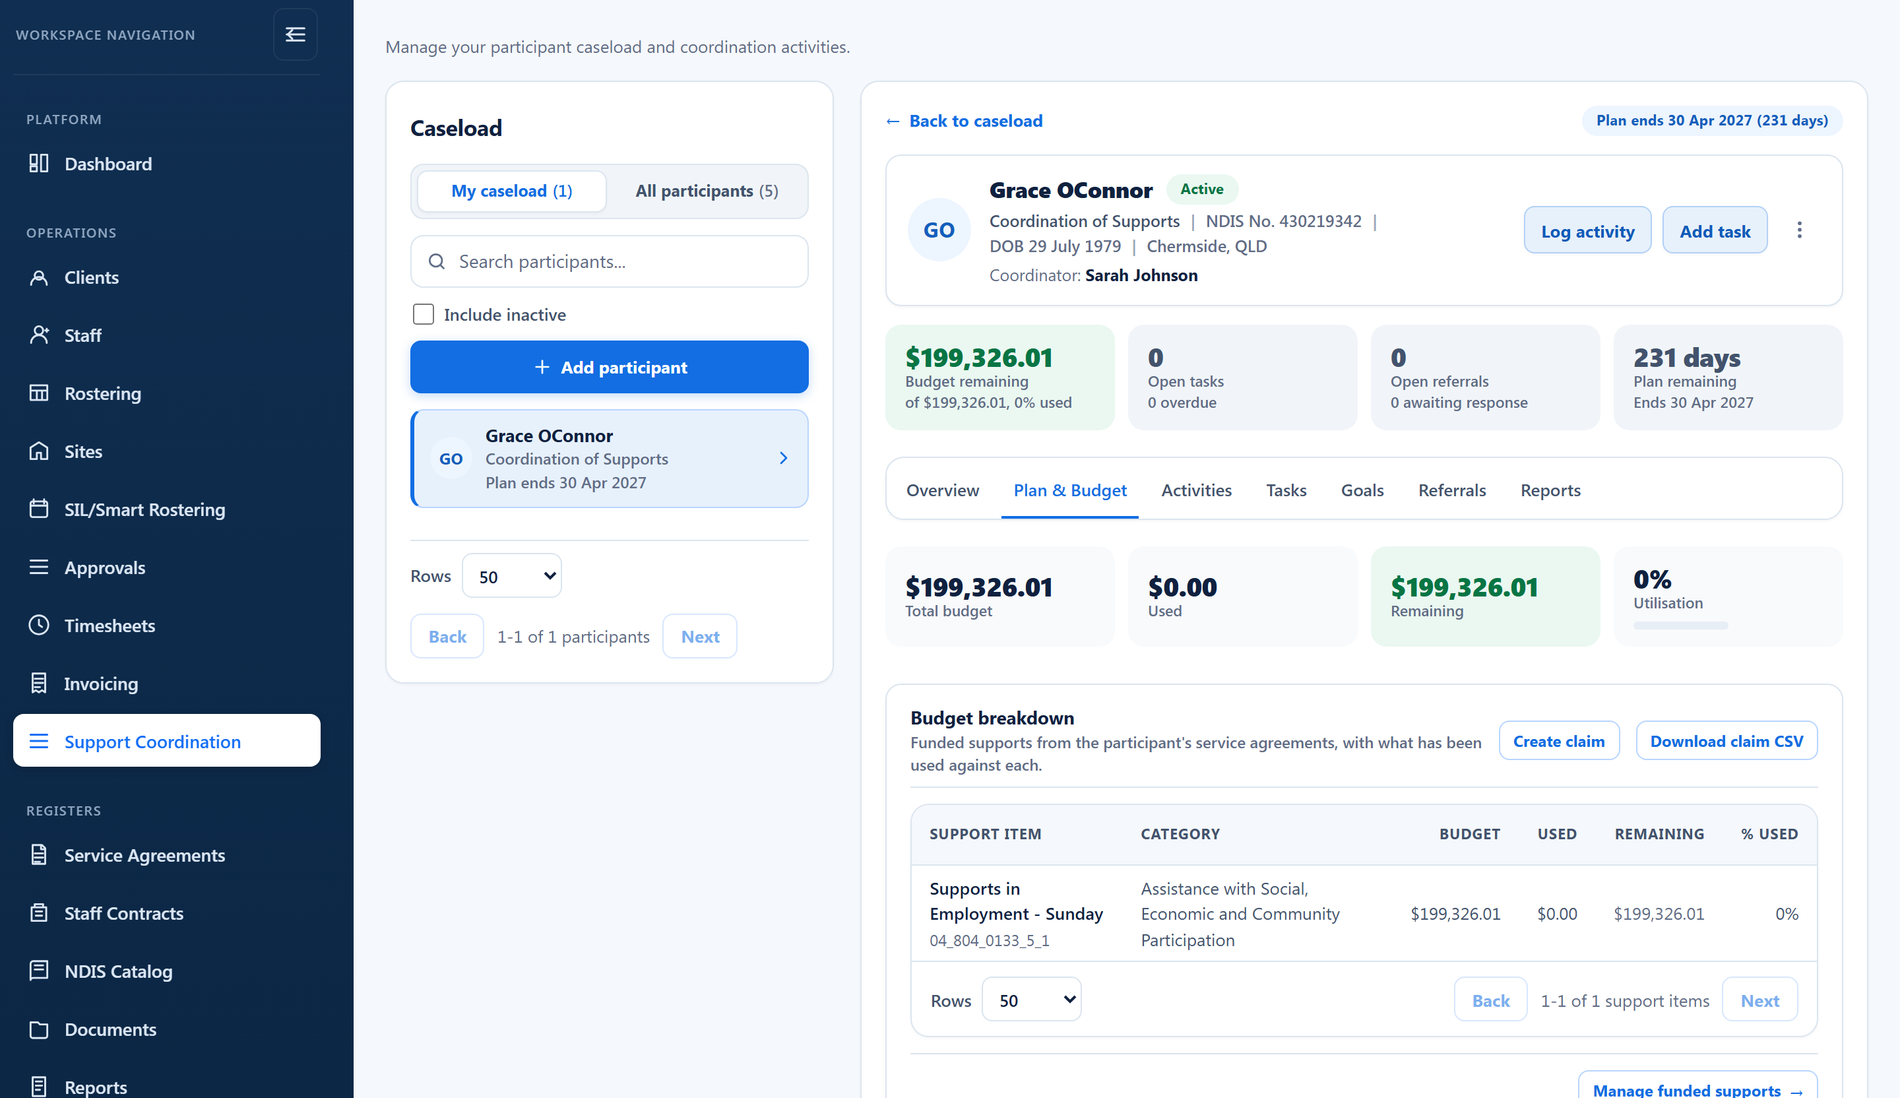The width and height of the screenshot is (1900, 1098).
Task: Switch to the My caseload (1) toggle
Action: pos(512,191)
